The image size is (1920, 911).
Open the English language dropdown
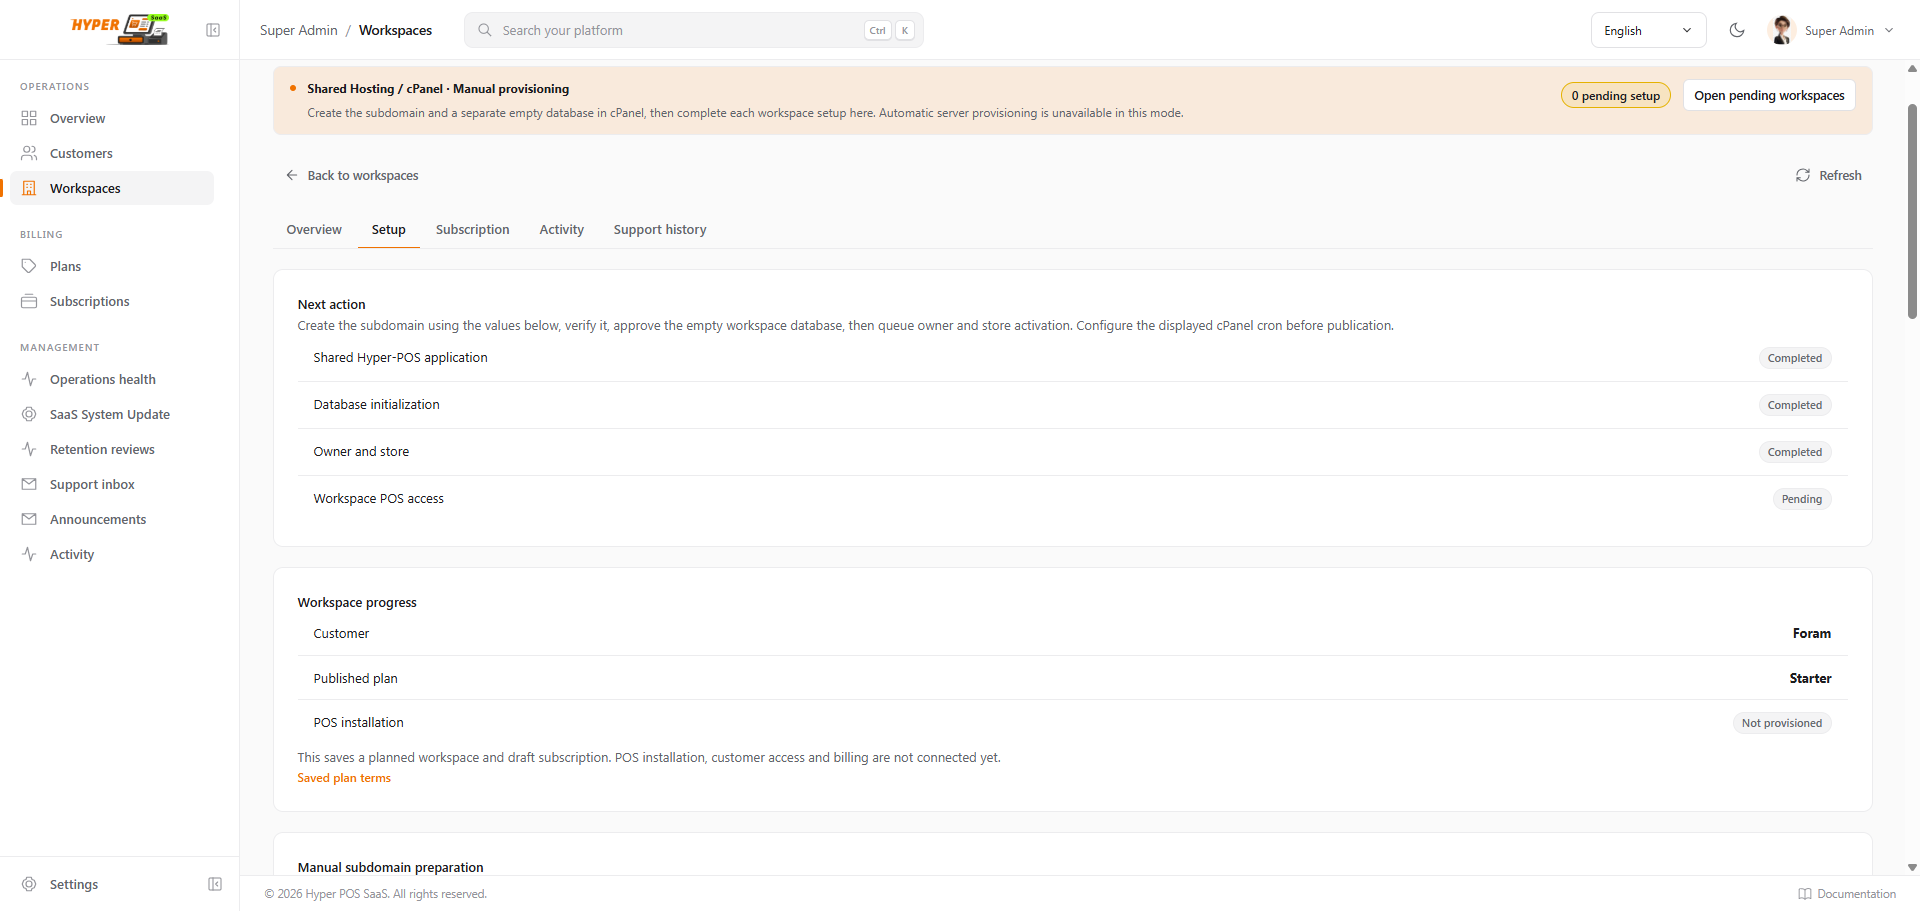1648,30
